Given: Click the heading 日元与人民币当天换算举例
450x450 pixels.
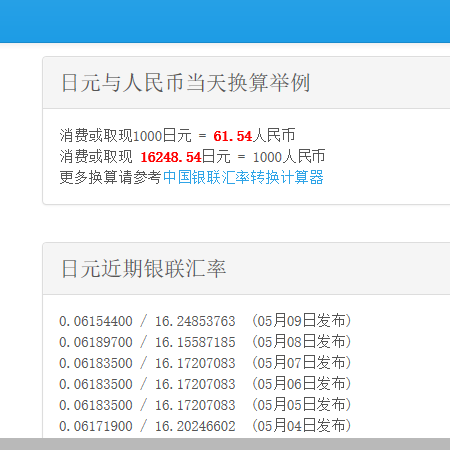Looking at the screenshot, I should click(186, 83).
